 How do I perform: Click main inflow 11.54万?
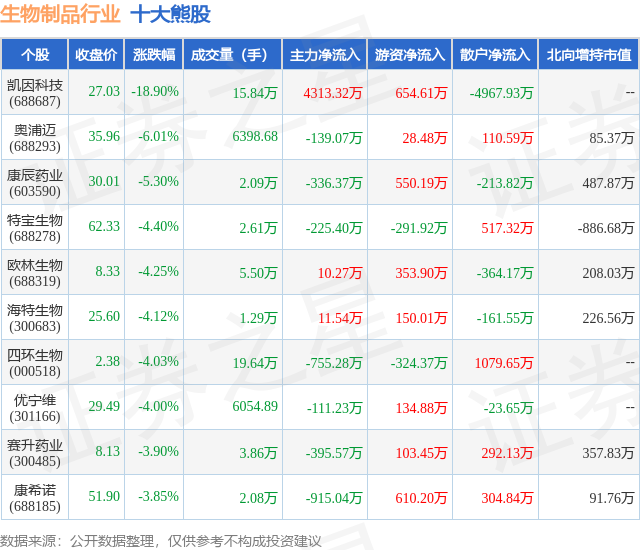coord(340,318)
